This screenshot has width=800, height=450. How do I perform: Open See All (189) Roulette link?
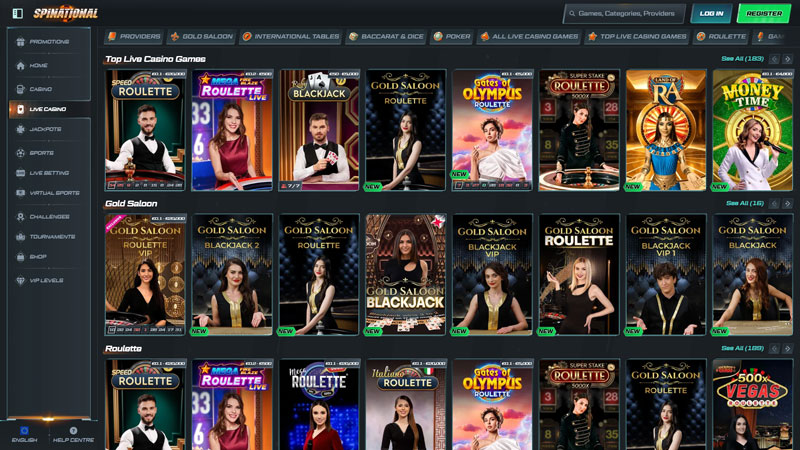(742, 348)
